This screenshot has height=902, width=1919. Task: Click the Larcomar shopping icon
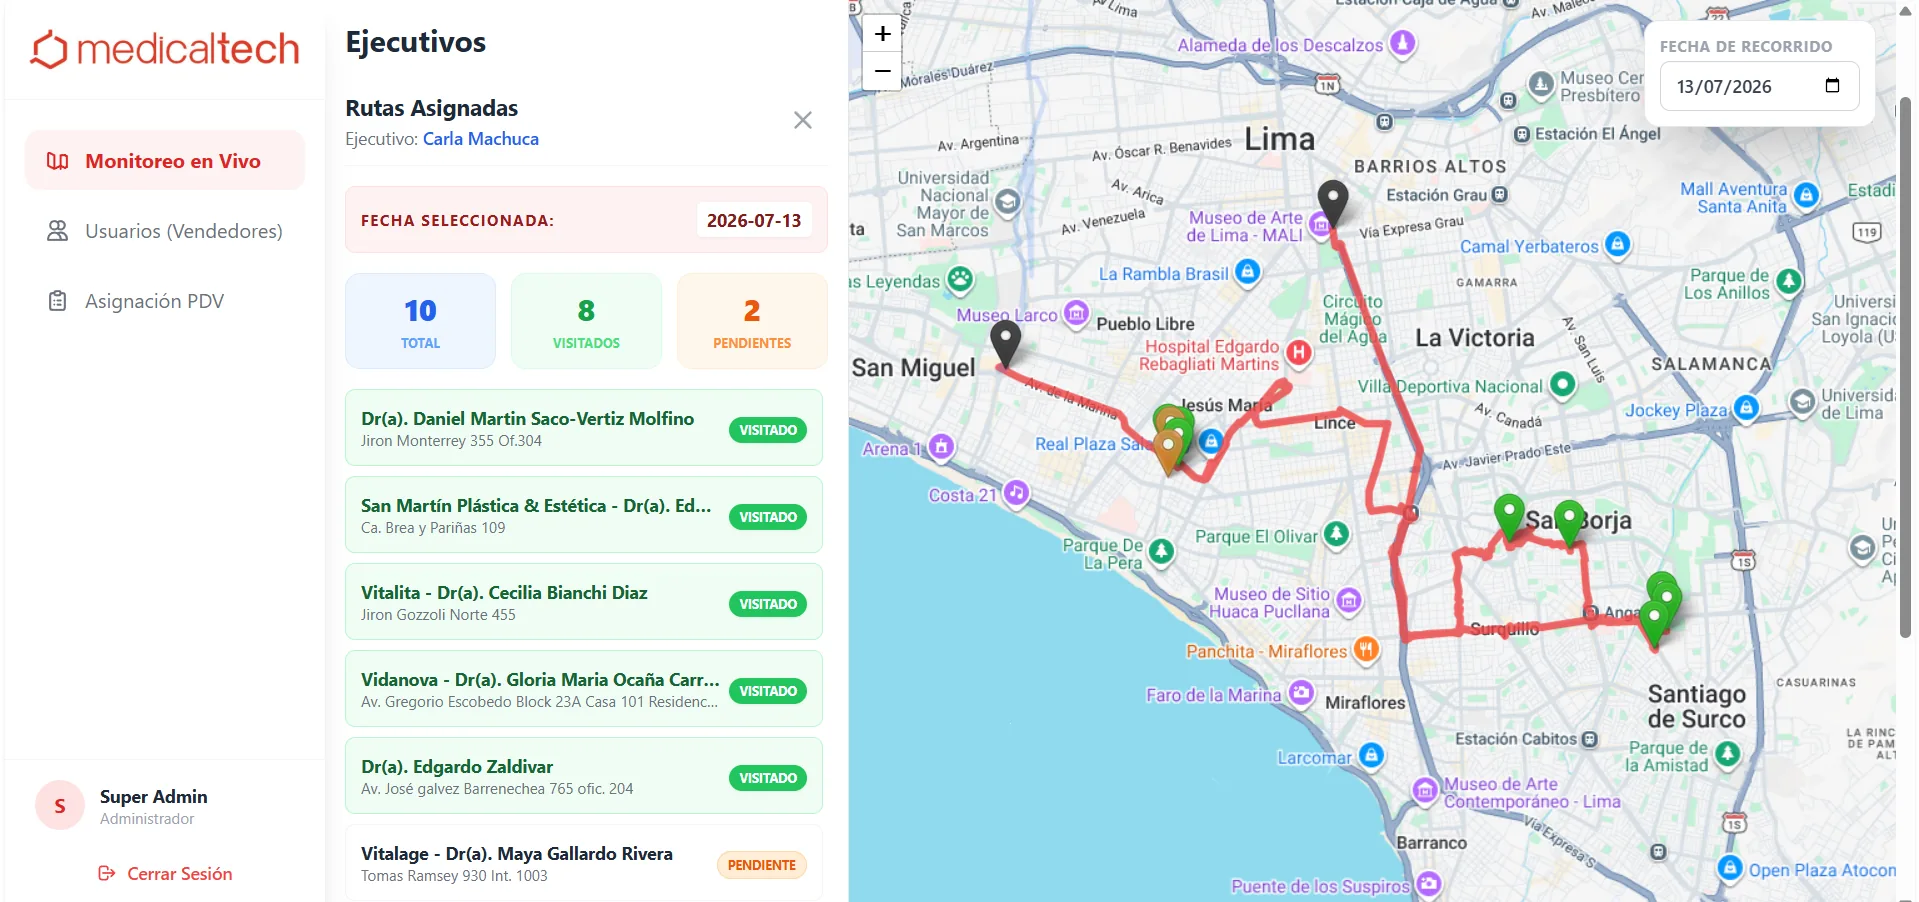pyautogui.click(x=1371, y=756)
